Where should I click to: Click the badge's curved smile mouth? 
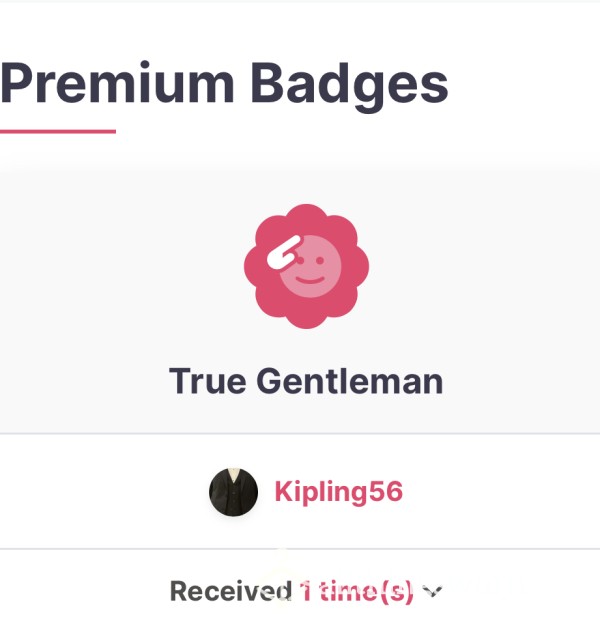[x=310, y=280]
